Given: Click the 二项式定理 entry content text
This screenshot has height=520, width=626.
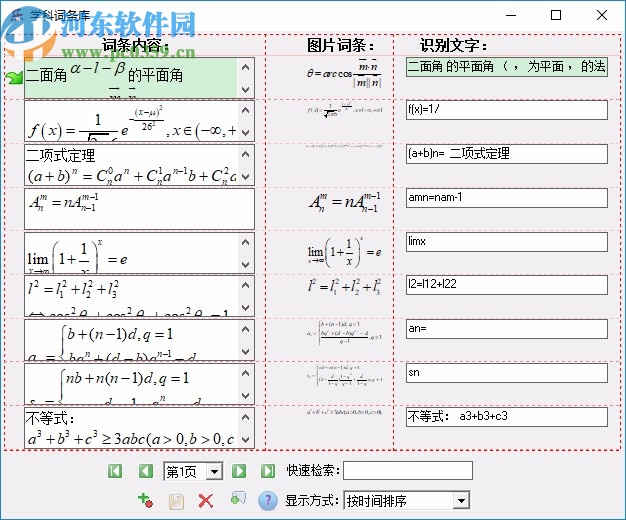Looking at the screenshot, I should [x=61, y=155].
